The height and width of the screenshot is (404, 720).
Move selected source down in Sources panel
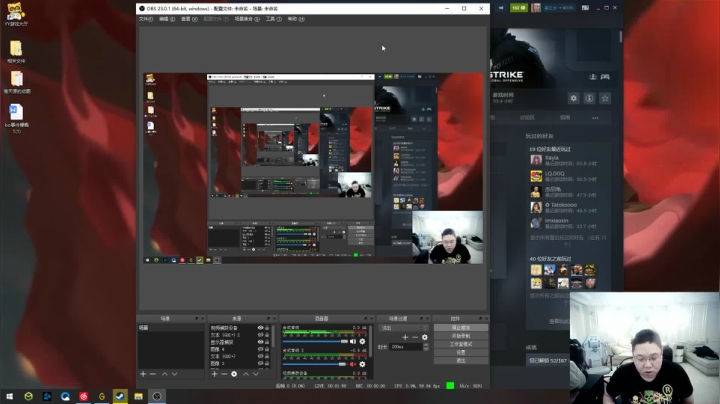[256, 374]
